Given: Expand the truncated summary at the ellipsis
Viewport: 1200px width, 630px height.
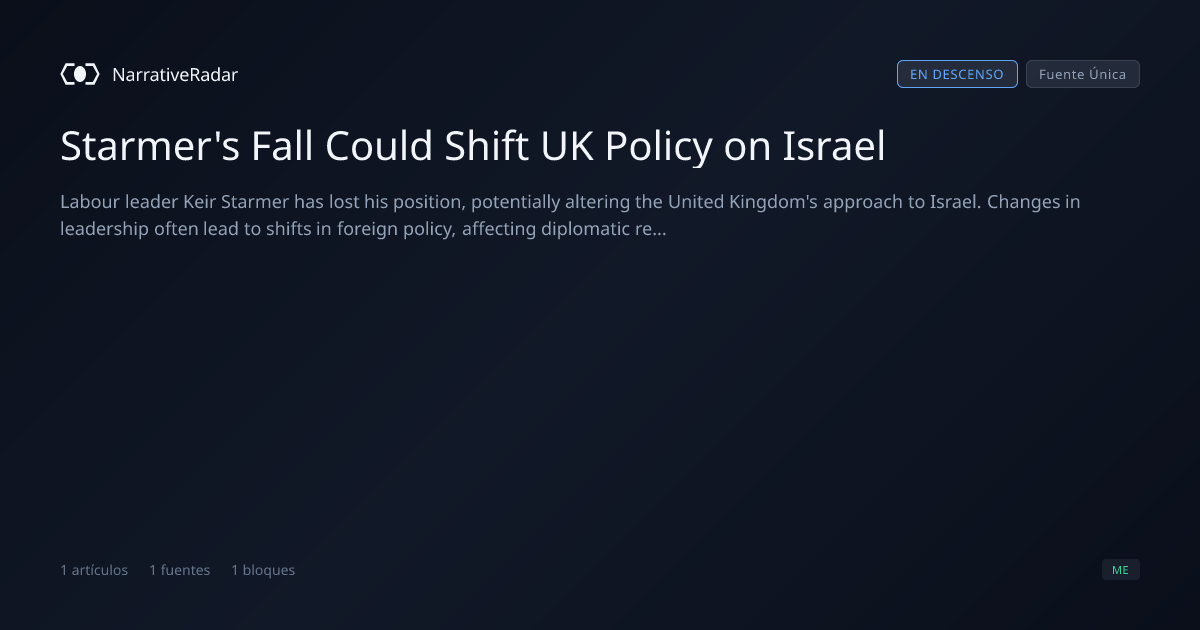Looking at the screenshot, I should click(x=660, y=229).
